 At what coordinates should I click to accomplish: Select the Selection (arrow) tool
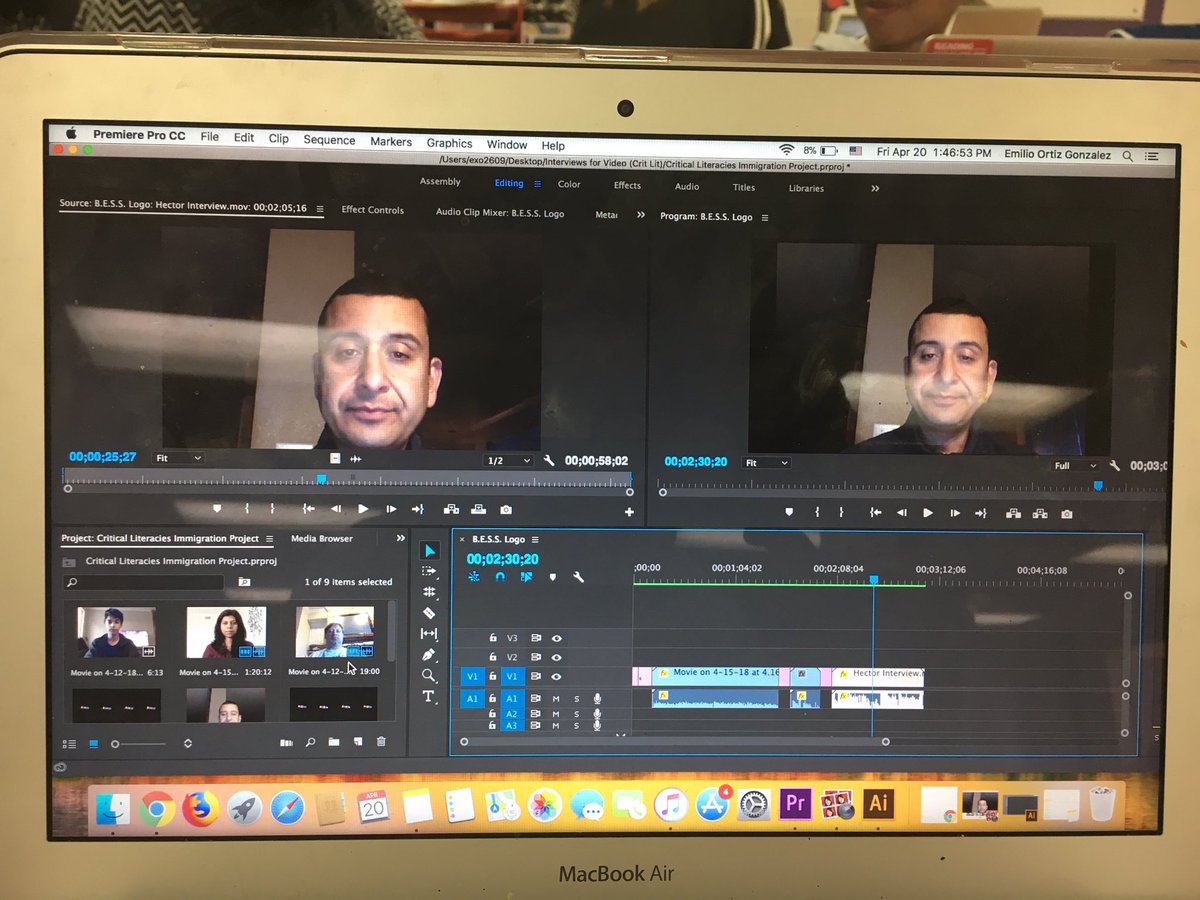coord(429,550)
